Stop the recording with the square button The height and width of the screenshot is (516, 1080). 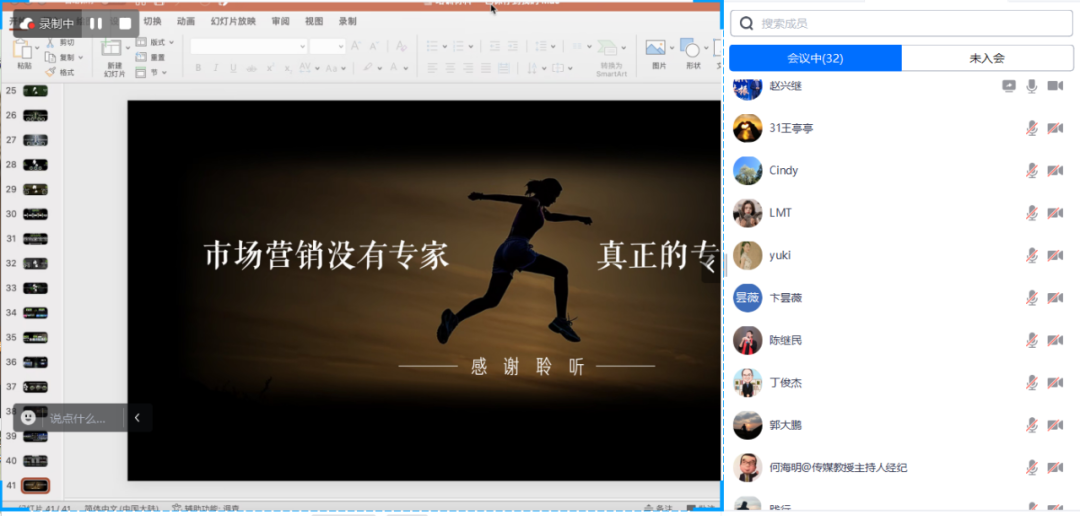click(x=125, y=23)
